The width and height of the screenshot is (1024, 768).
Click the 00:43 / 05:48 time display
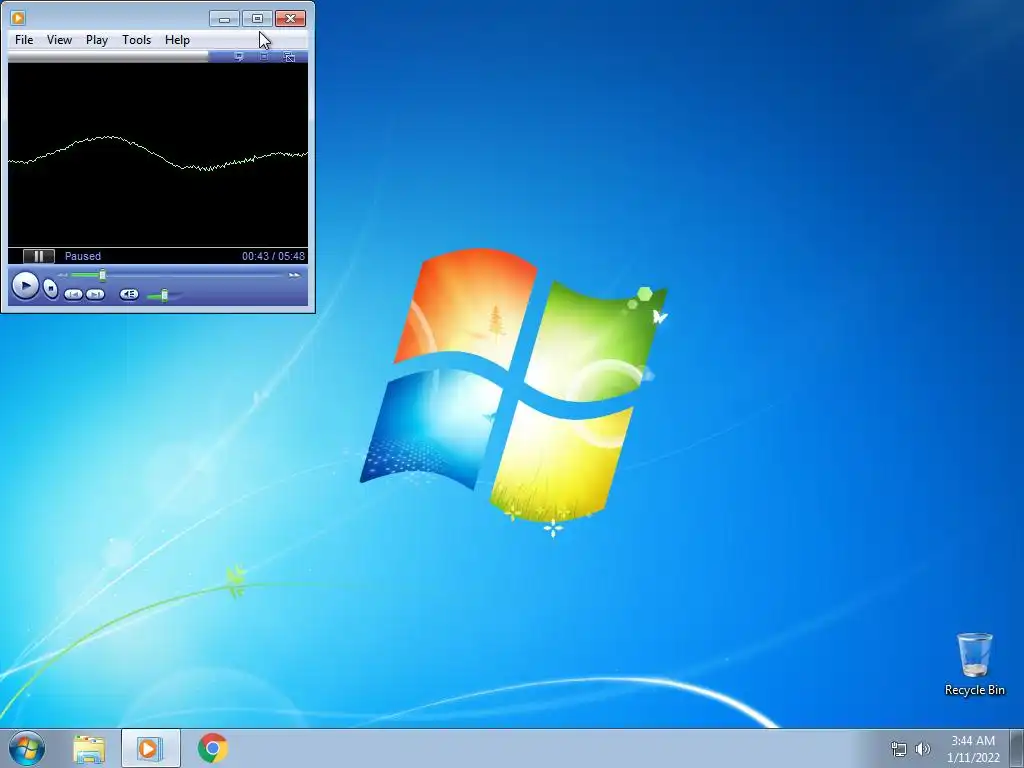(x=273, y=256)
